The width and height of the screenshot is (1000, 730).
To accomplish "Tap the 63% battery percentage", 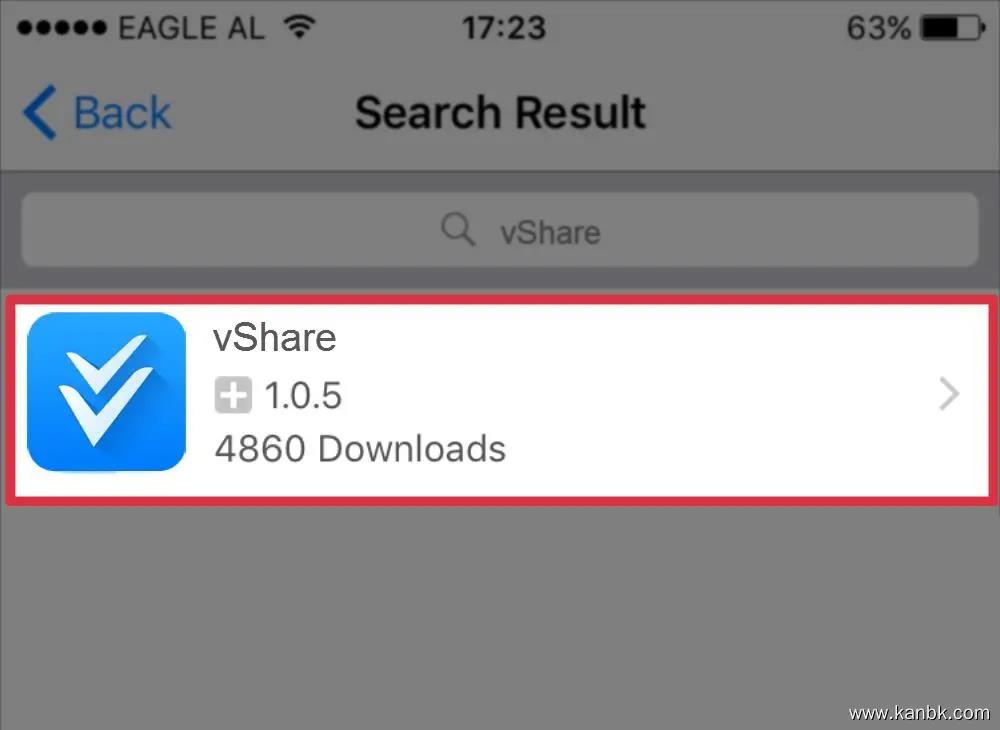I will 878,28.
